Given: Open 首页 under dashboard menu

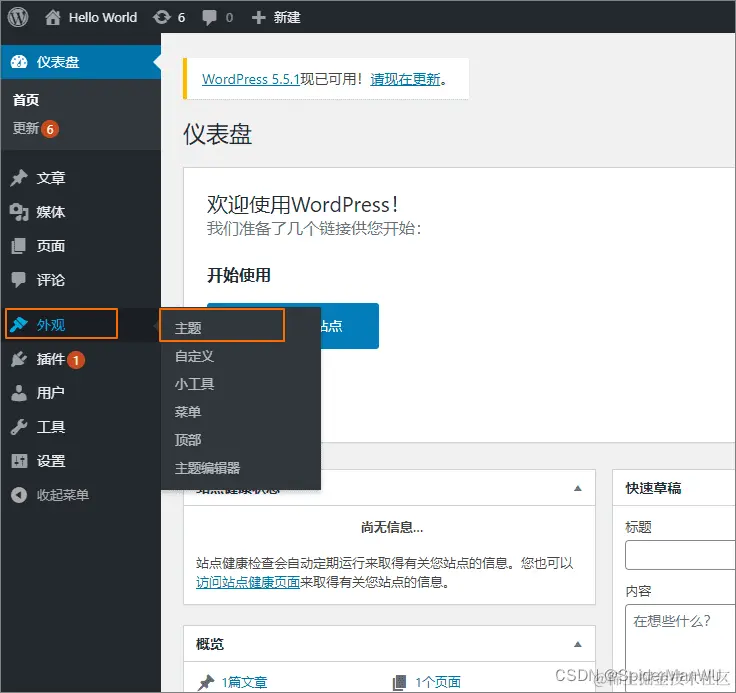Looking at the screenshot, I should (26, 100).
